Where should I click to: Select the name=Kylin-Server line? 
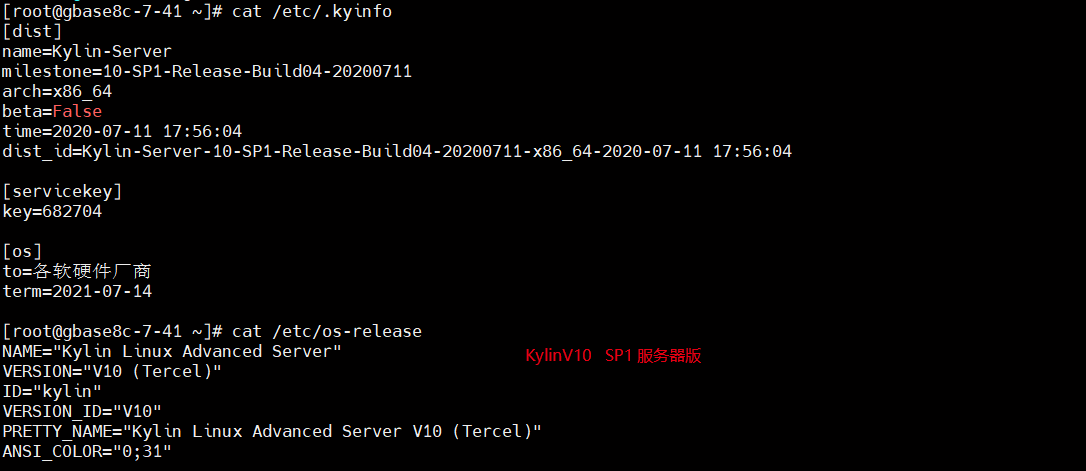click(x=87, y=51)
